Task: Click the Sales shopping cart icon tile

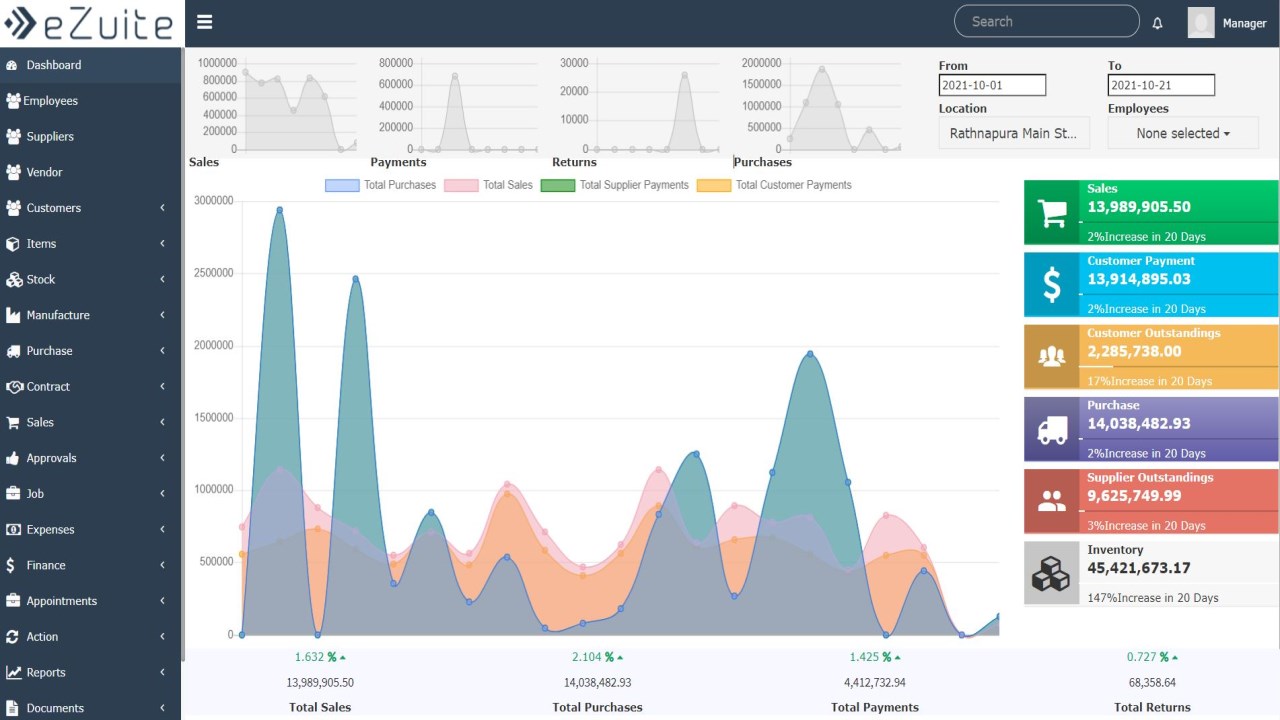Action: tap(1051, 213)
